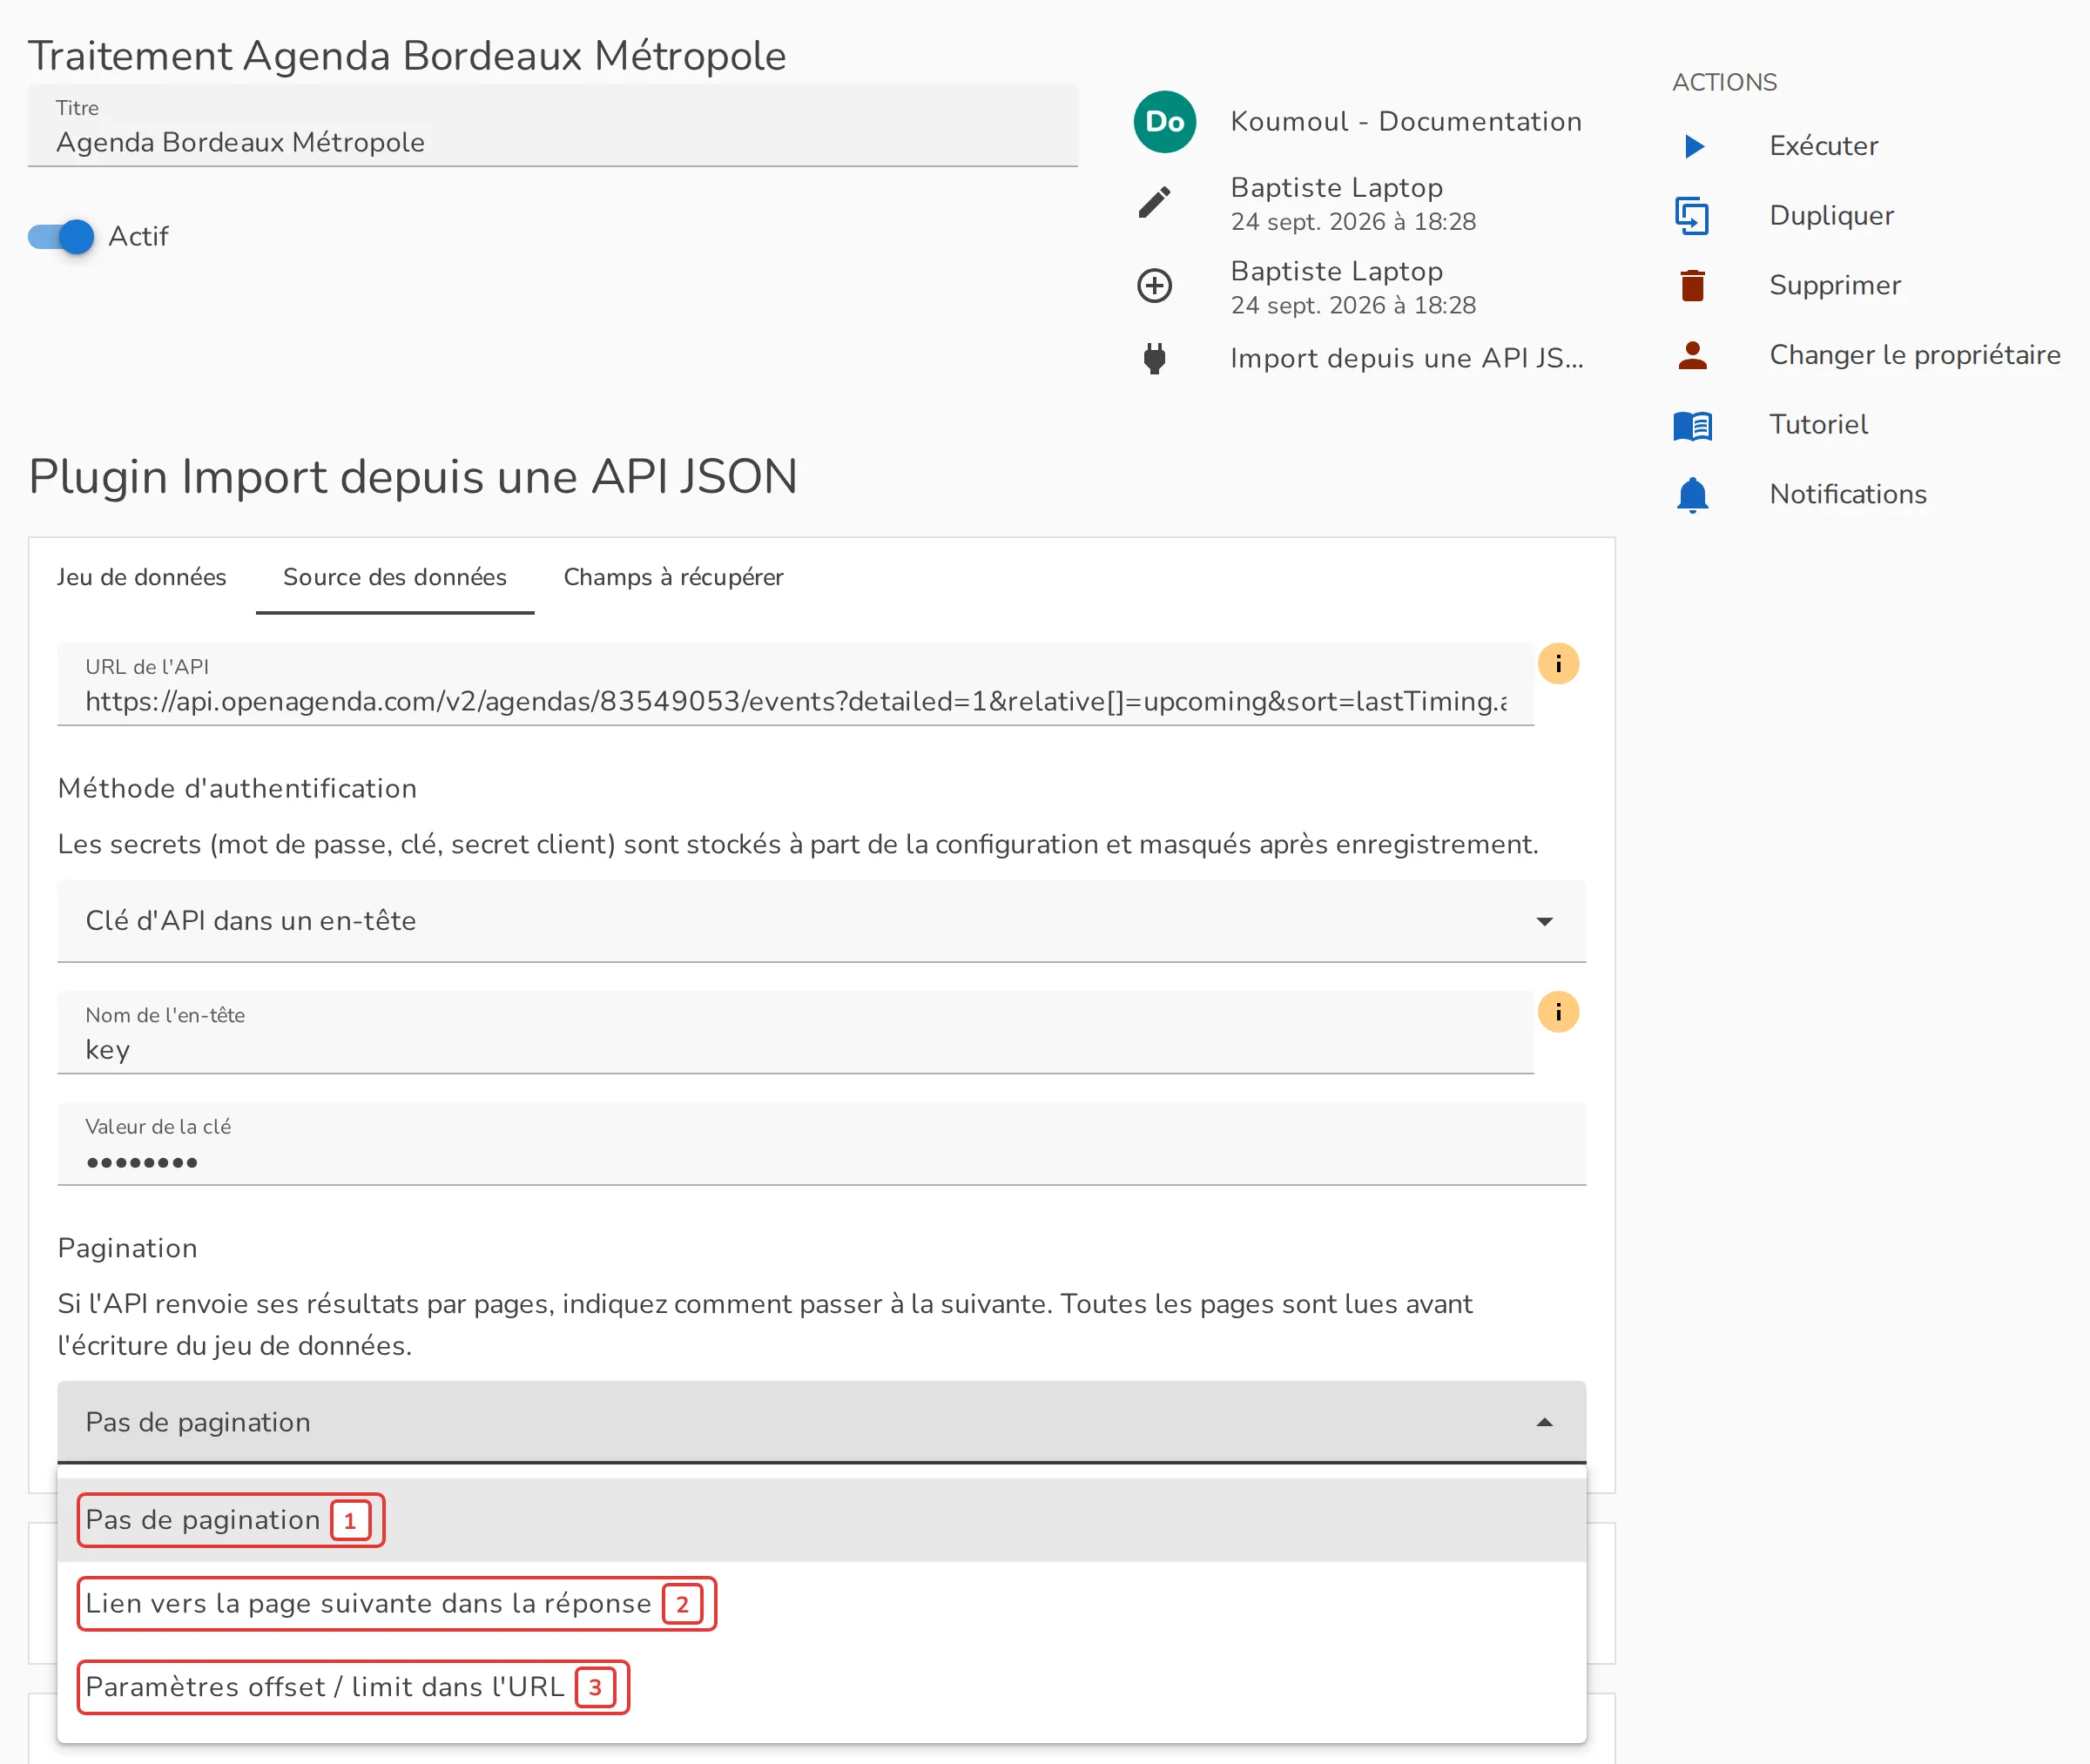Click the info icon beside Nom de l'en-tête
This screenshot has width=2090, height=1764.
(1558, 1012)
